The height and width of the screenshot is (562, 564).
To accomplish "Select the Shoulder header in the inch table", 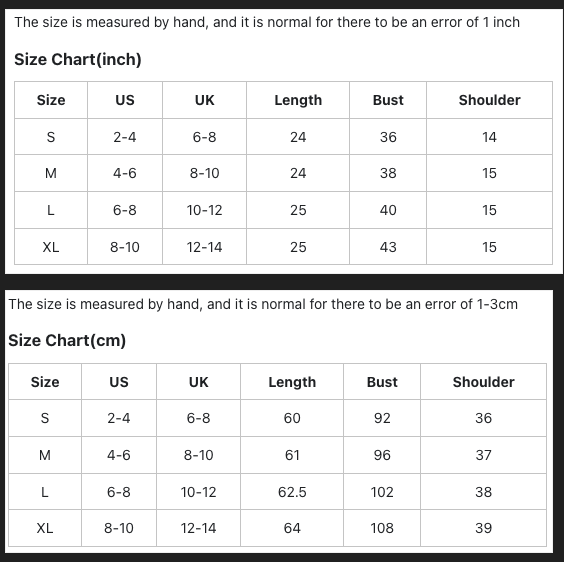I will (x=489, y=100).
